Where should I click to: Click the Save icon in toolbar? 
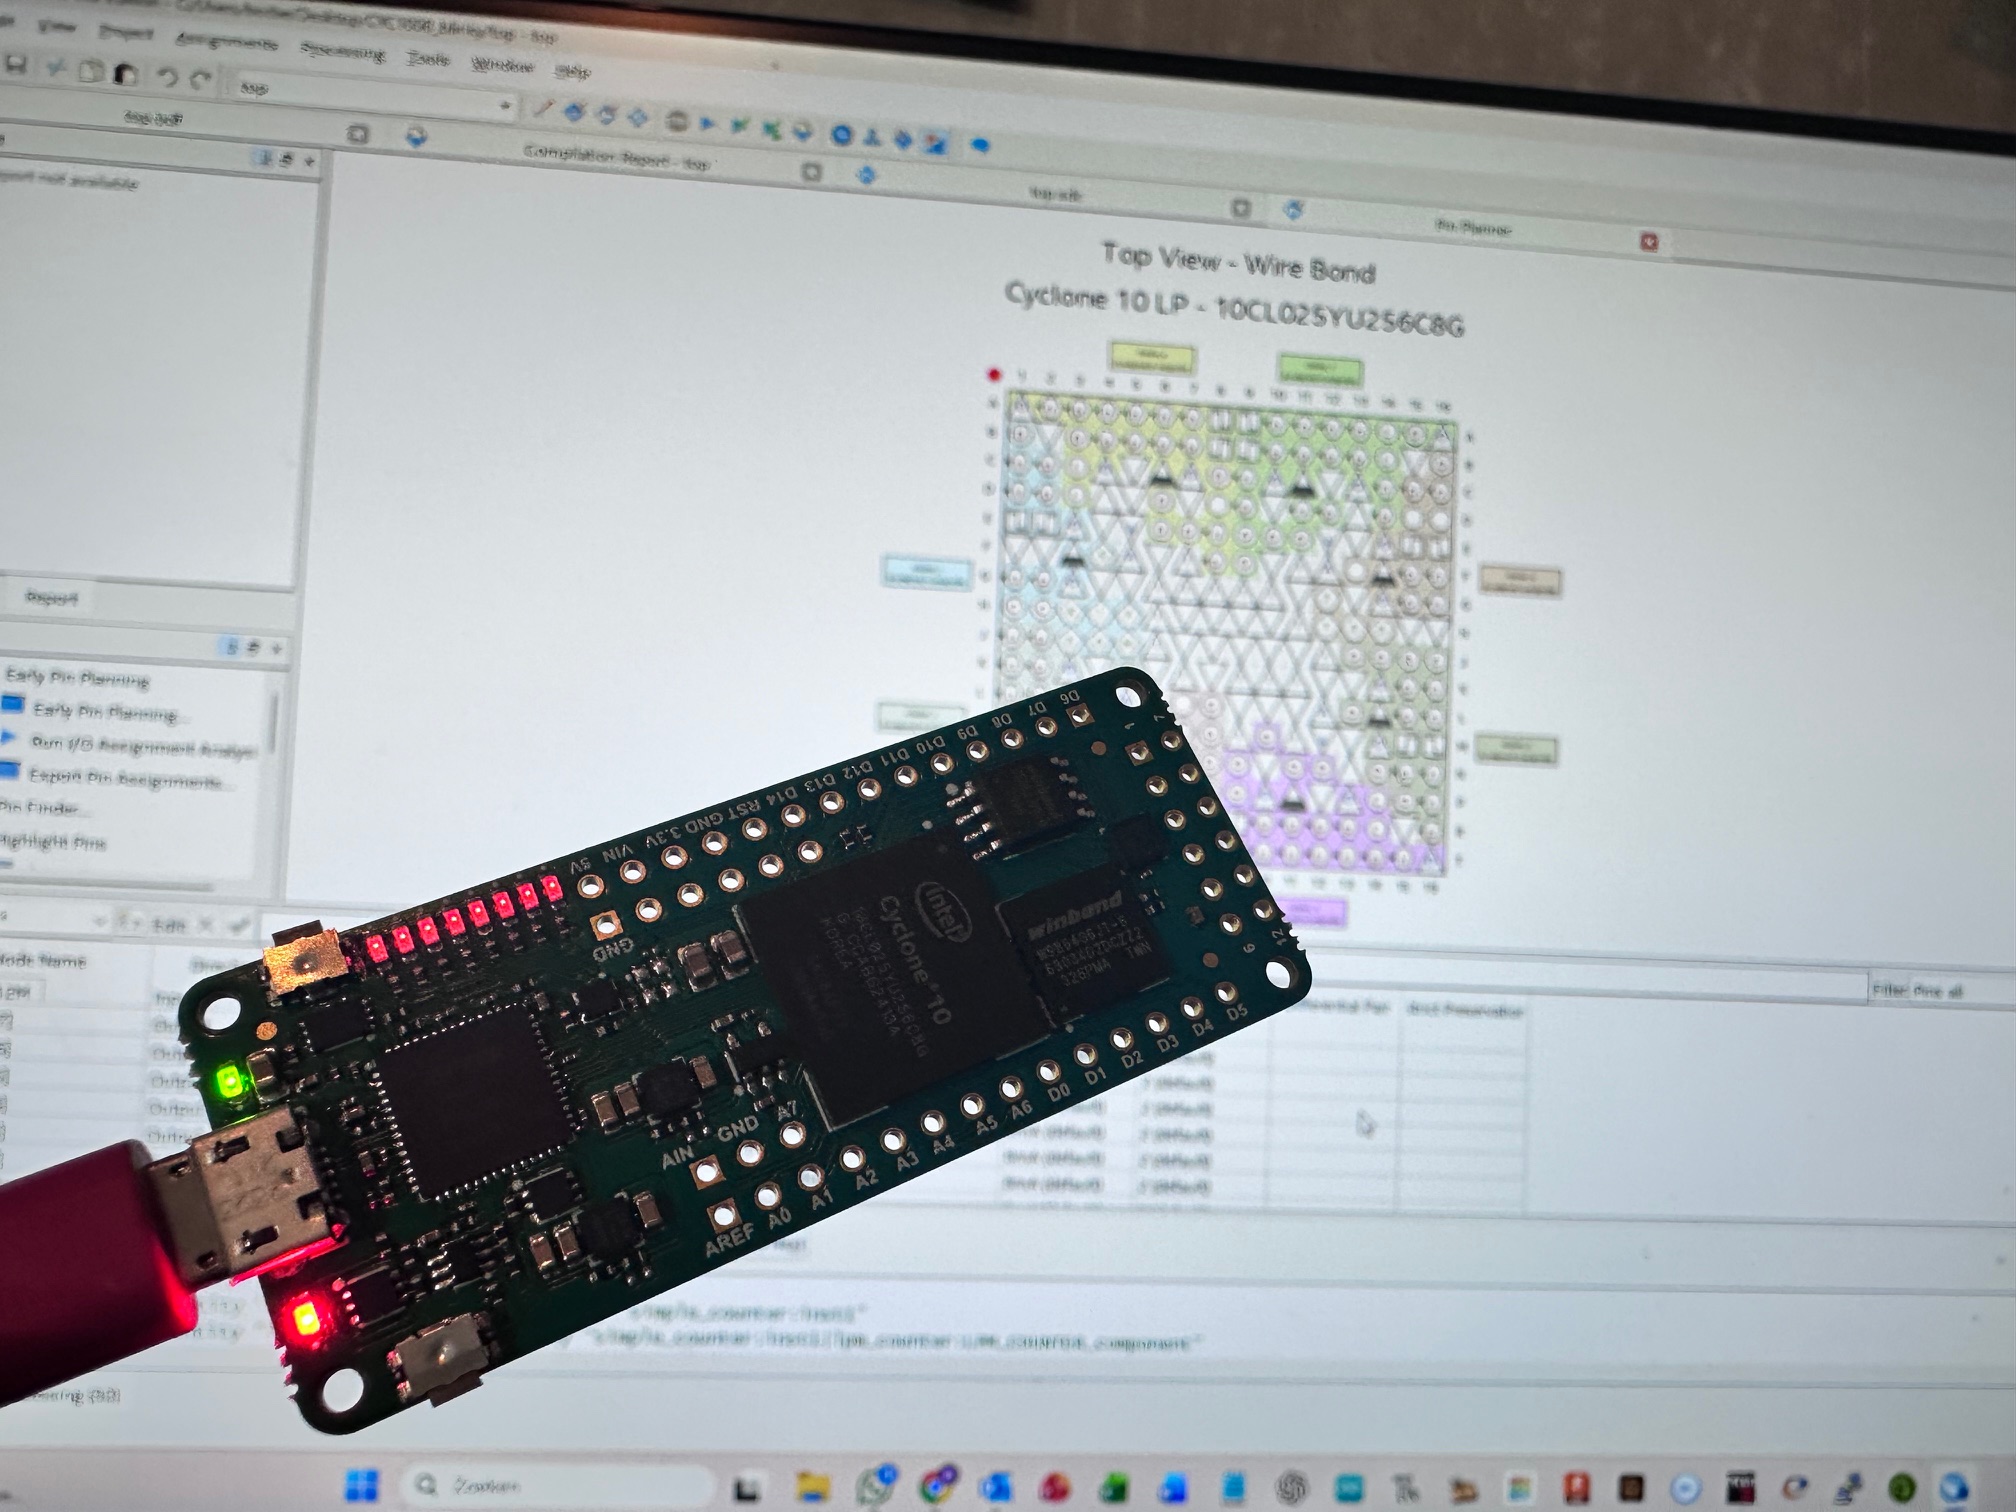(15, 64)
